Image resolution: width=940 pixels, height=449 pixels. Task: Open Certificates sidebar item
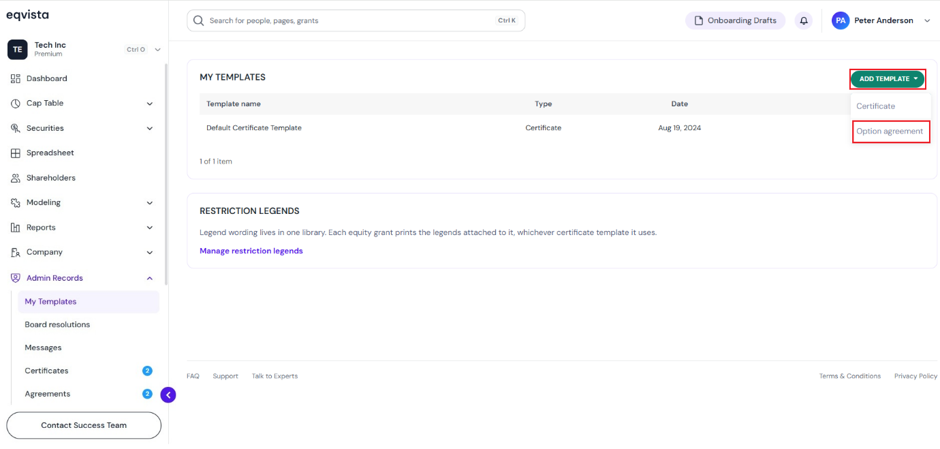[46, 370]
